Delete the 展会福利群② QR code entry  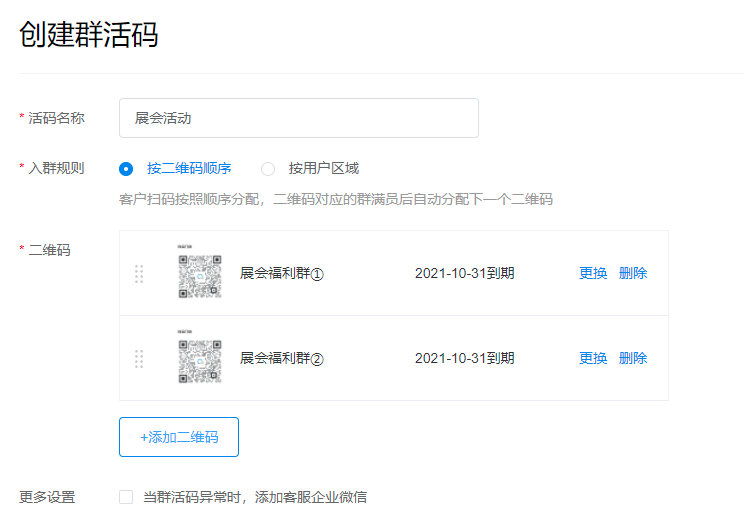(633, 358)
